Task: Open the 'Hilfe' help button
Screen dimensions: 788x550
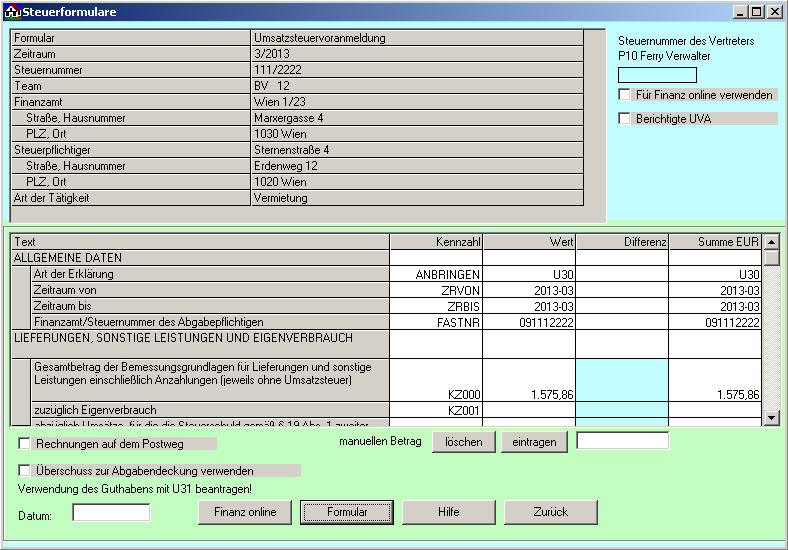Action: click(x=449, y=512)
